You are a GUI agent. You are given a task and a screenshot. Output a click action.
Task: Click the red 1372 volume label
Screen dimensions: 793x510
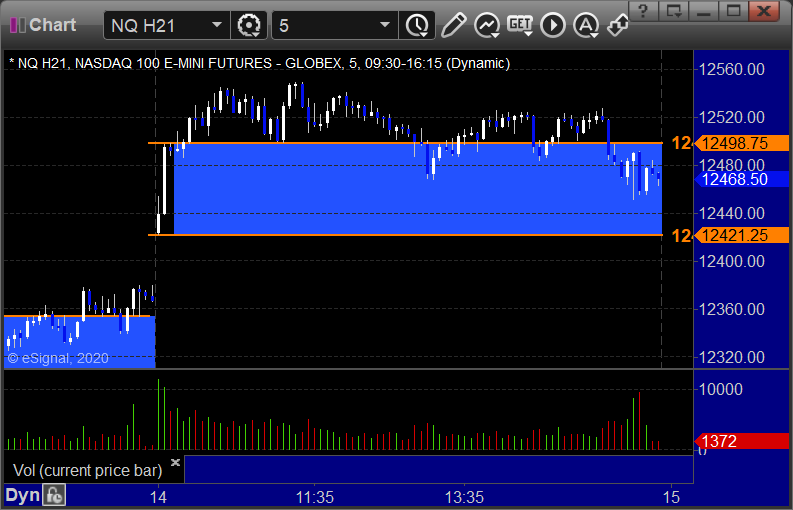(741, 441)
